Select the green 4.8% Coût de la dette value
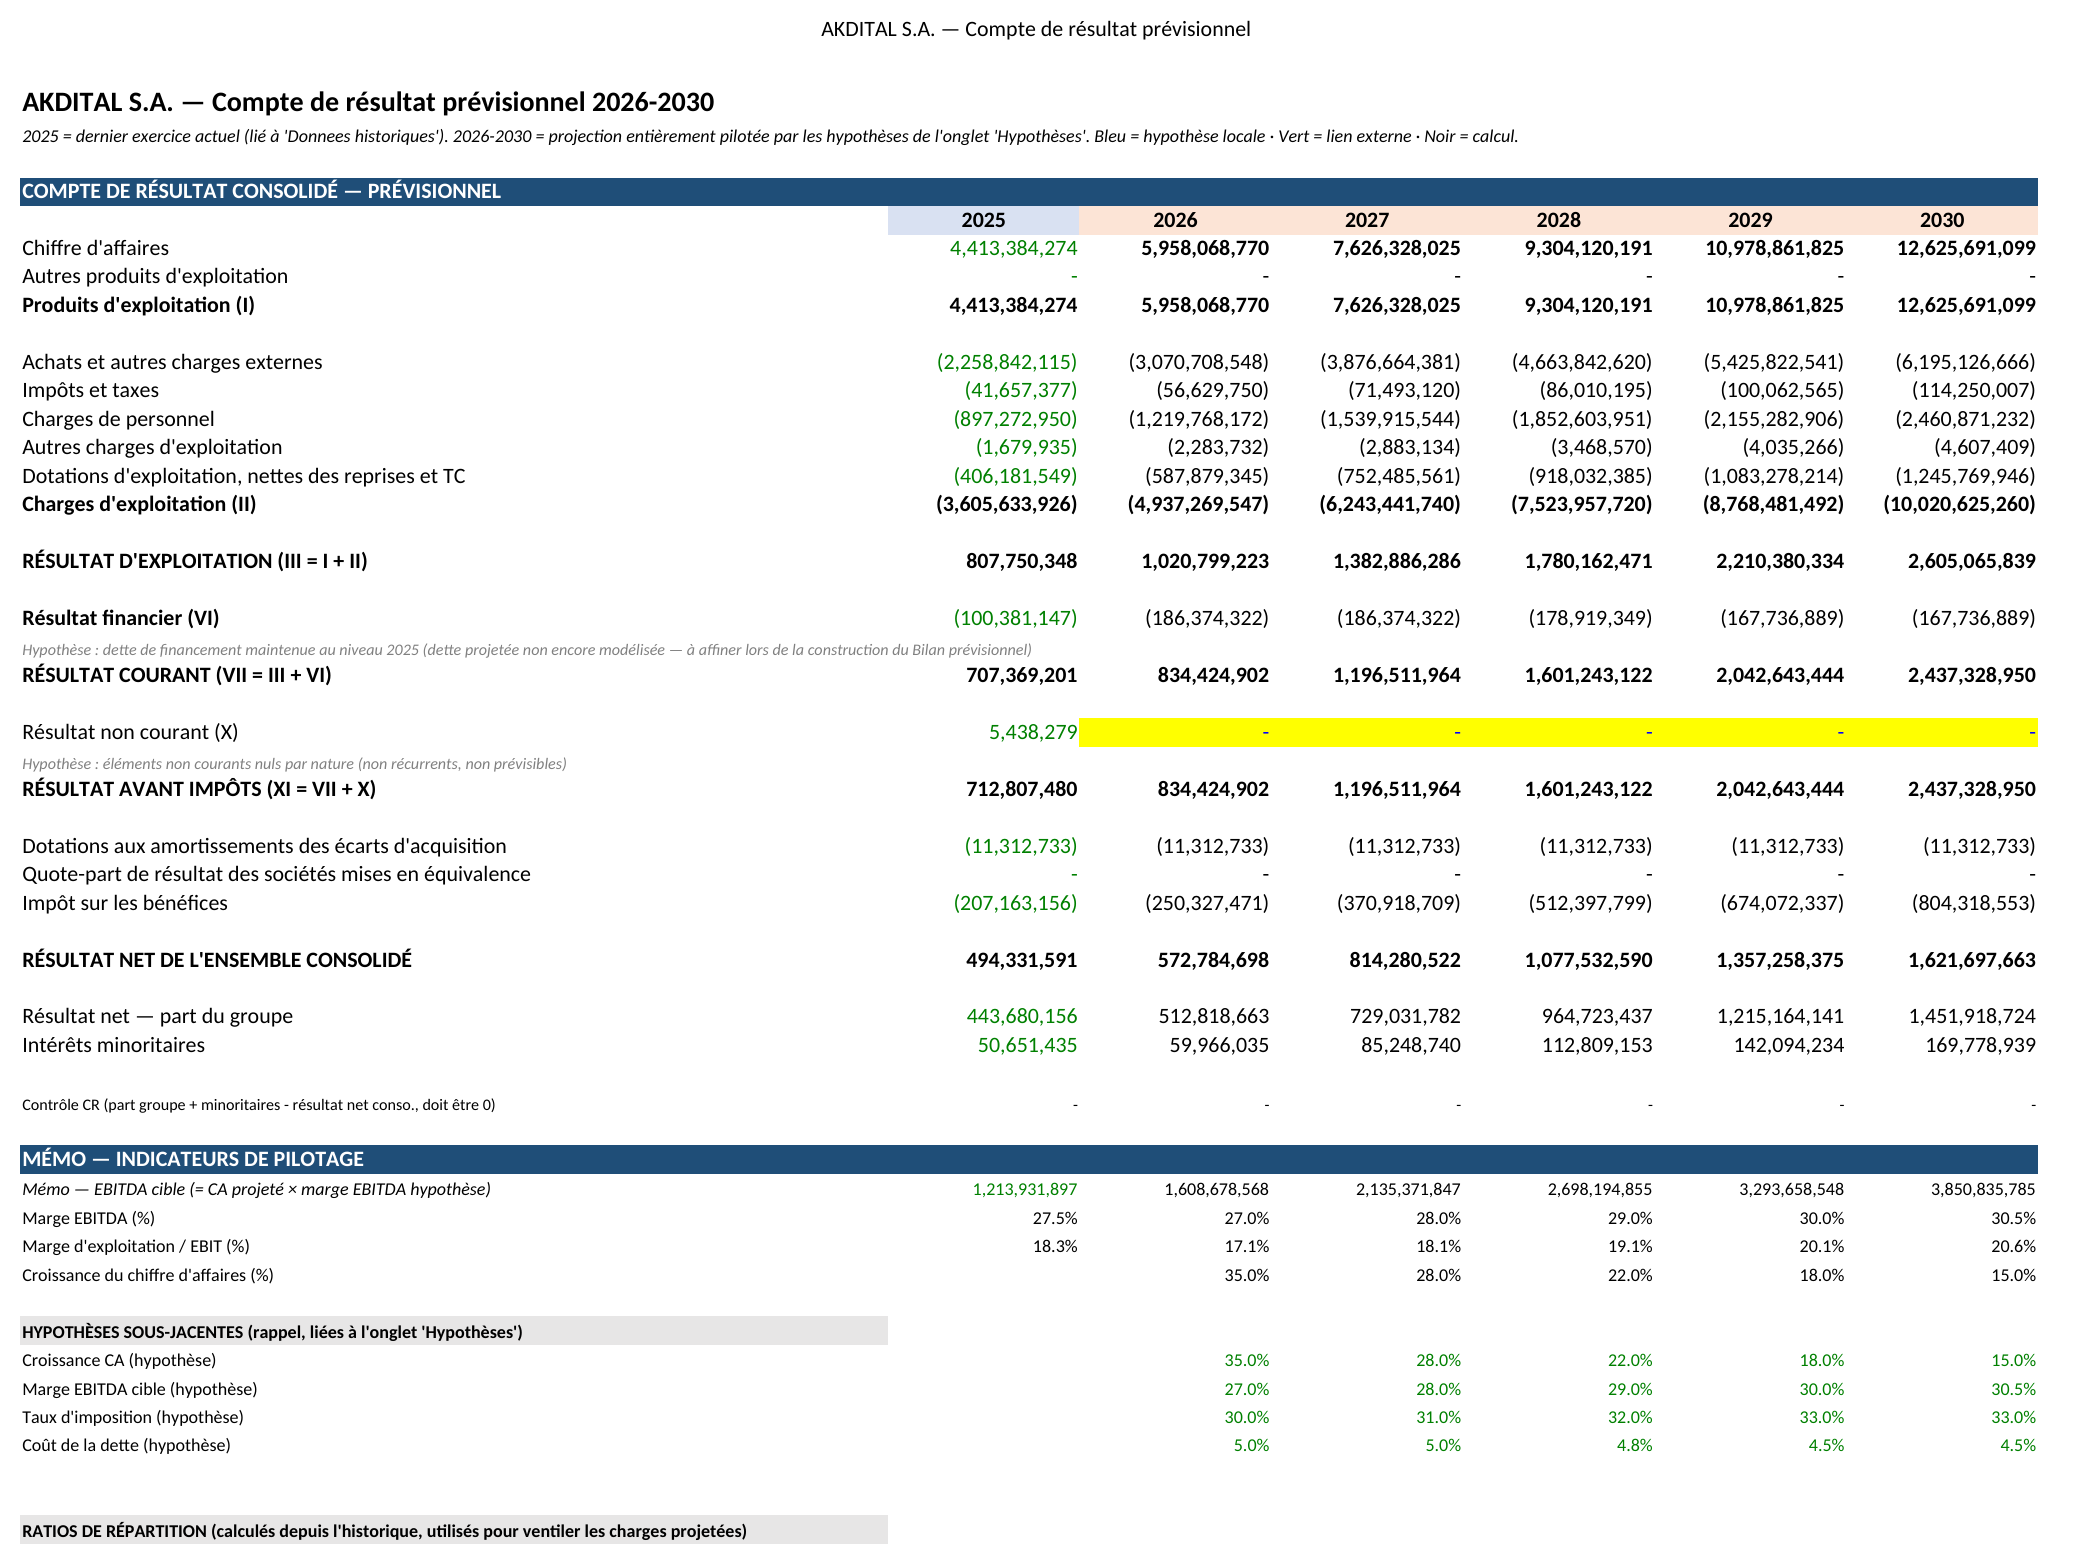This screenshot has width=2073, height=1563. (x=1634, y=1445)
